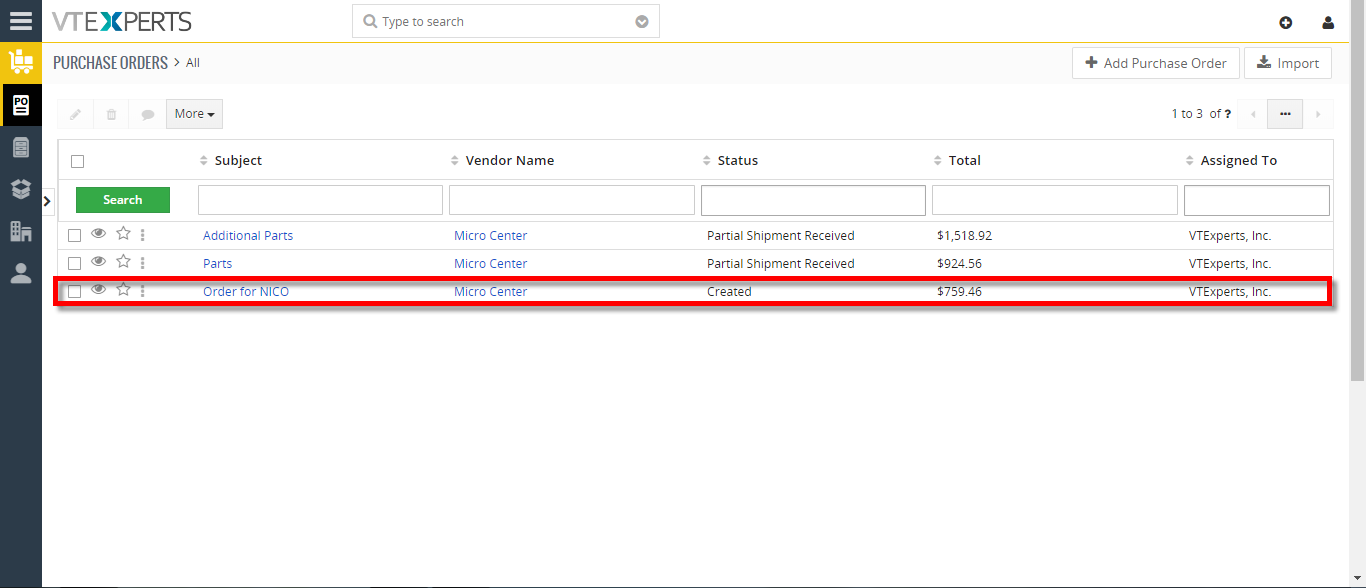Click the global Type to search field
This screenshot has width=1366, height=588.
coord(505,22)
